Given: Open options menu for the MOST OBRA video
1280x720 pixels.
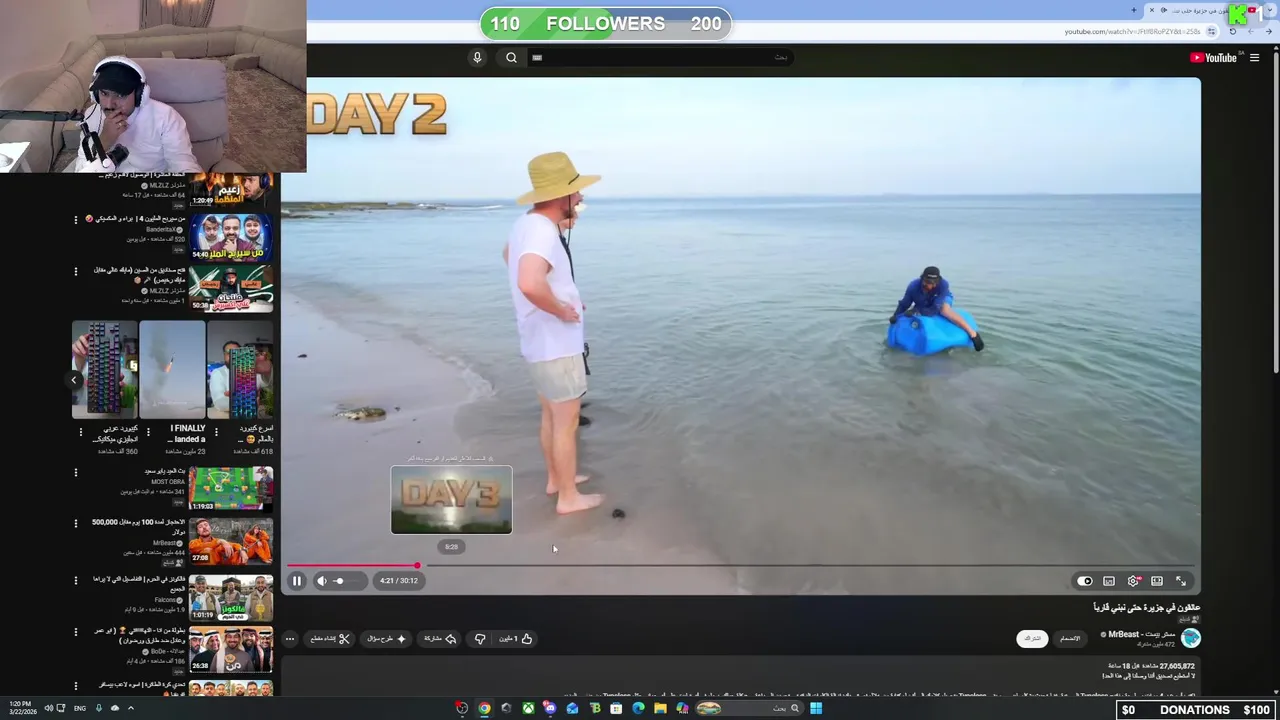Looking at the screenshot, I should pos(75,472).
